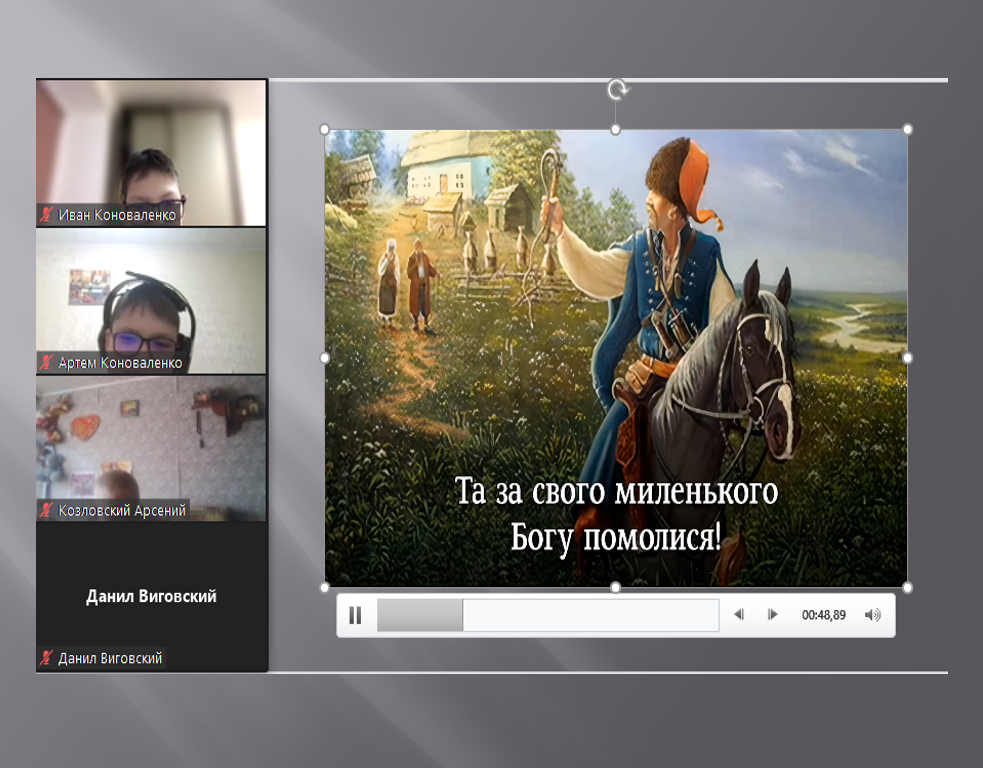Click the bottom-right corner handle of the video
The image size is (983, 768).
(907, 587)
